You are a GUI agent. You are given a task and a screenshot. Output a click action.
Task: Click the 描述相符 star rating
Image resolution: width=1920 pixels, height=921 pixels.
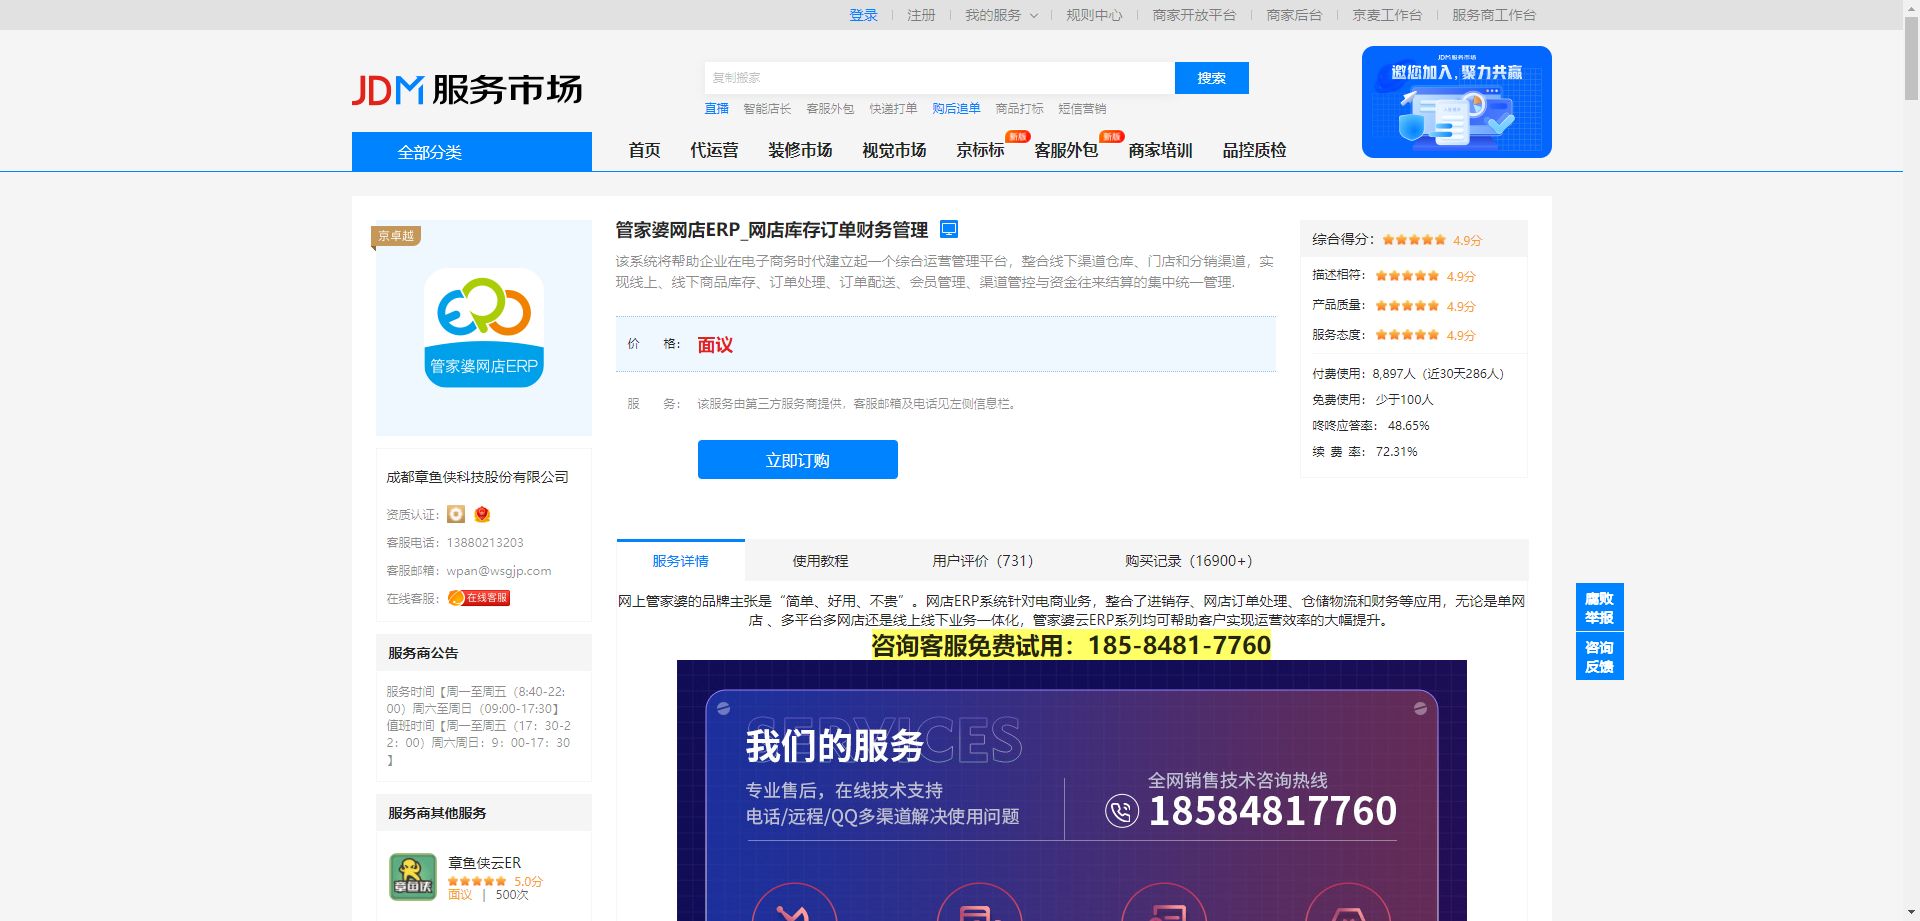point(1407,276)
